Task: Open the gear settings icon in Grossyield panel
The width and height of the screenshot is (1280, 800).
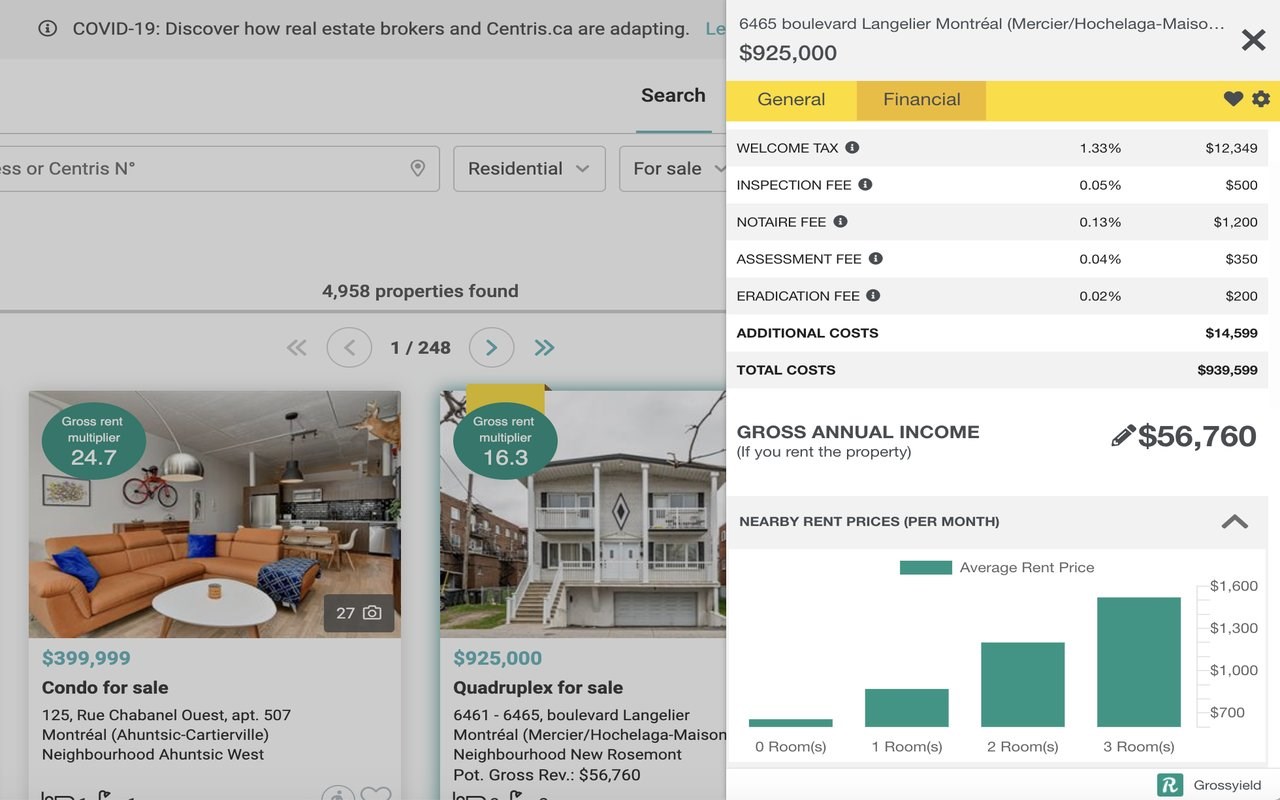Action: click(1261, 99)
